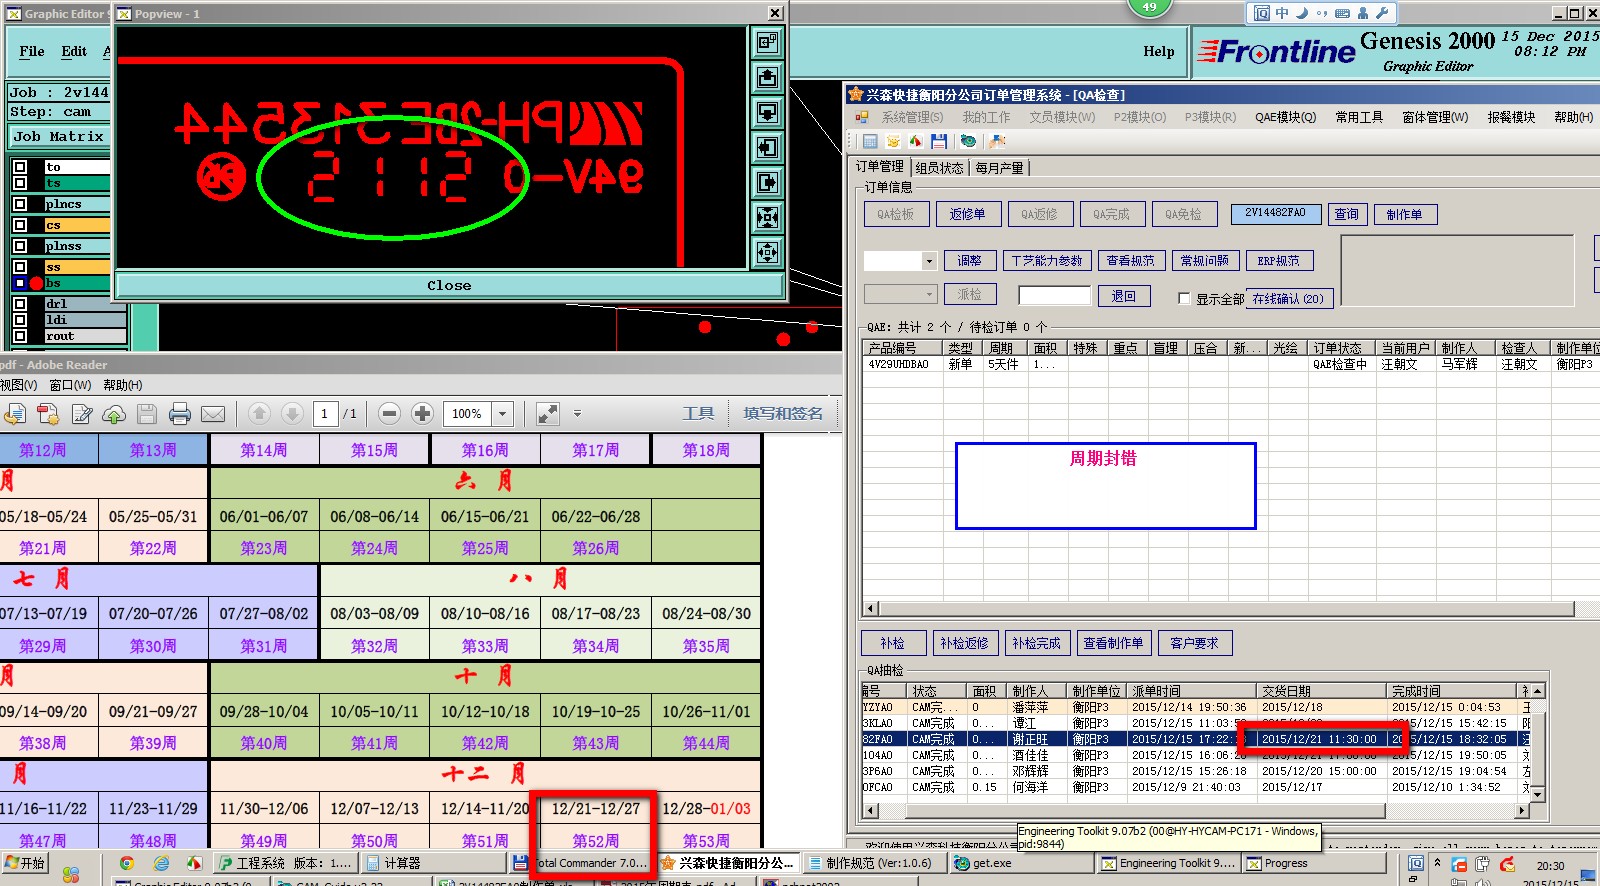Click the blue save disk icon in order system toolbar
The height and width of the screenshot is (886, 1600).
[938, 141]
